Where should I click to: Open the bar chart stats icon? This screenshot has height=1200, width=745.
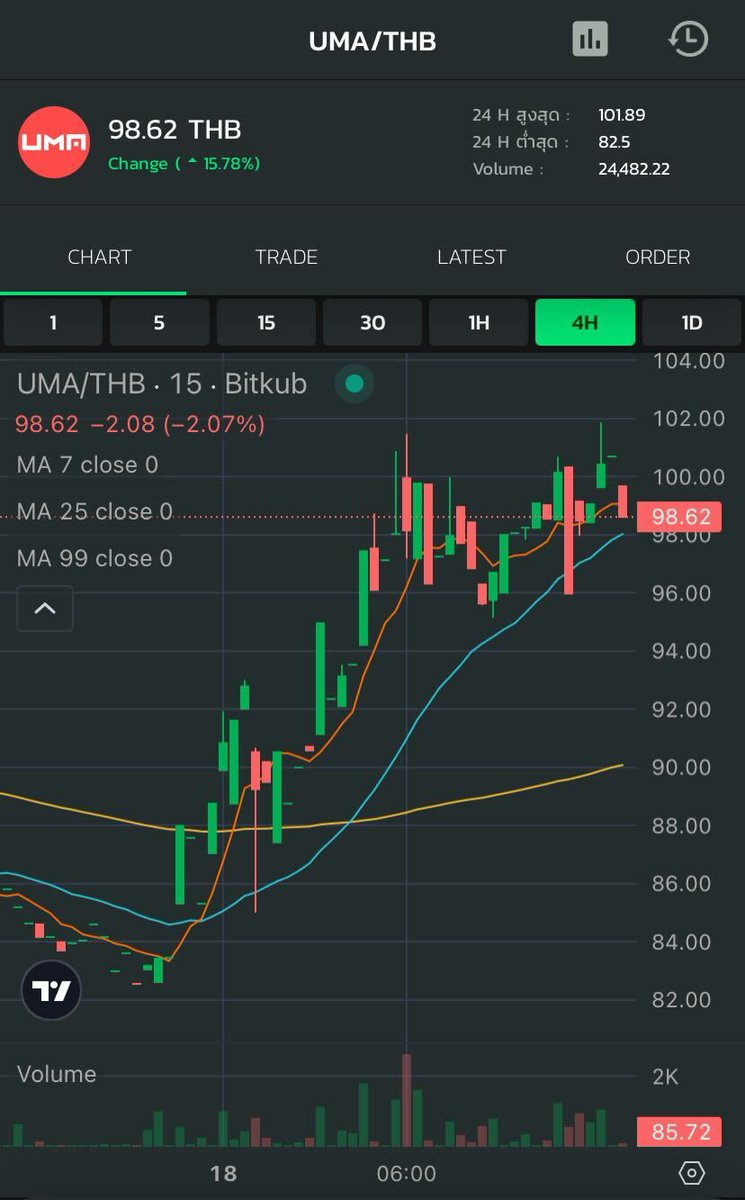(x=590, y=39)
